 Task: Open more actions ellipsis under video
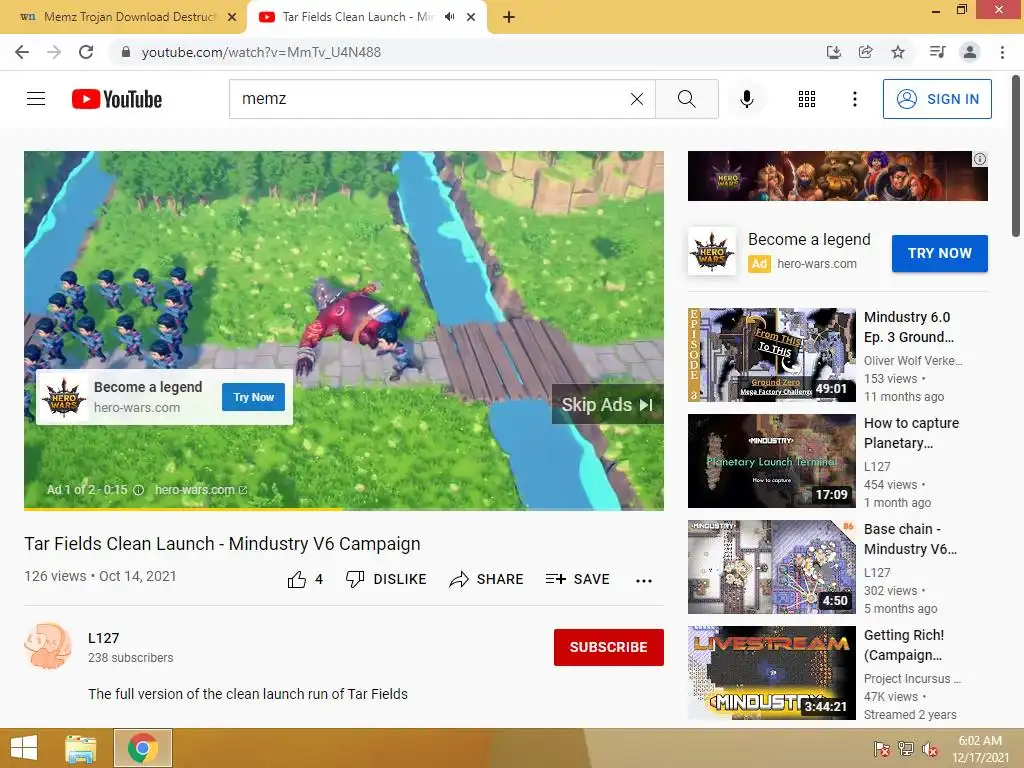tap(644, 581)
